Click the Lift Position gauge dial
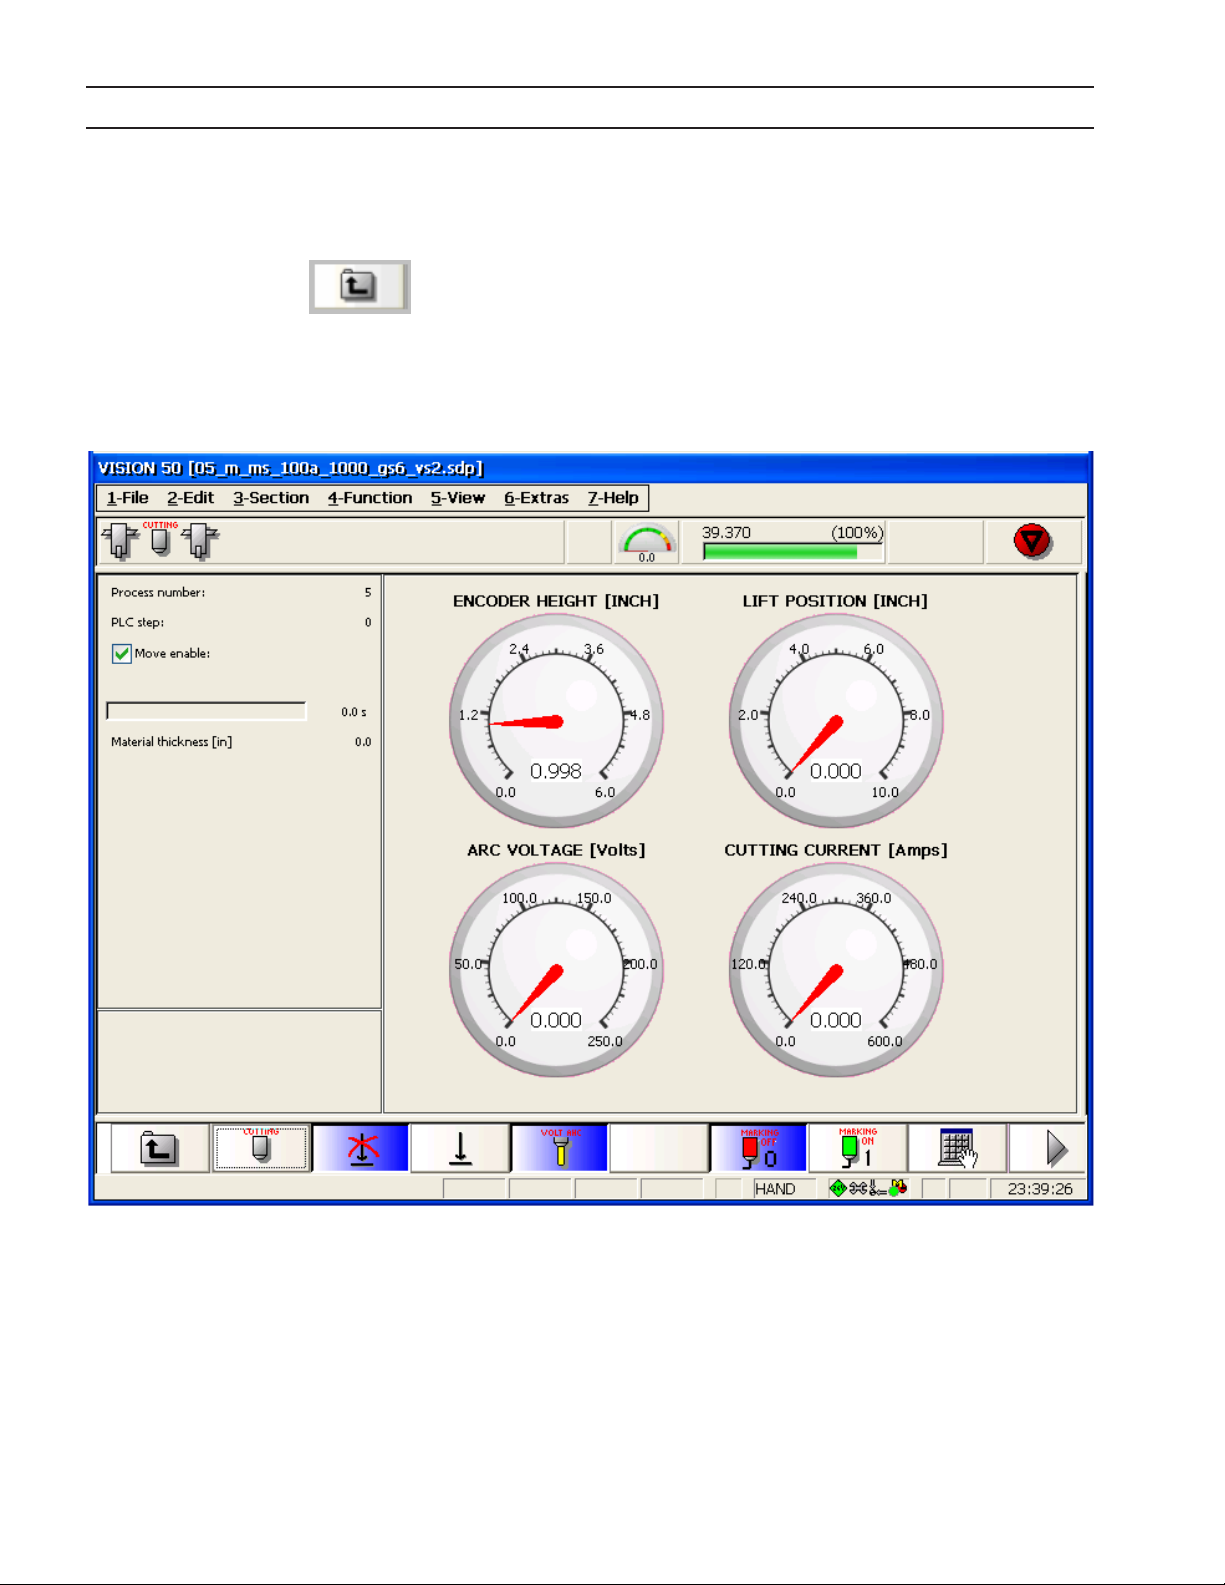The height and width of the screenshot is (1585, 1225). click(836, 721)
